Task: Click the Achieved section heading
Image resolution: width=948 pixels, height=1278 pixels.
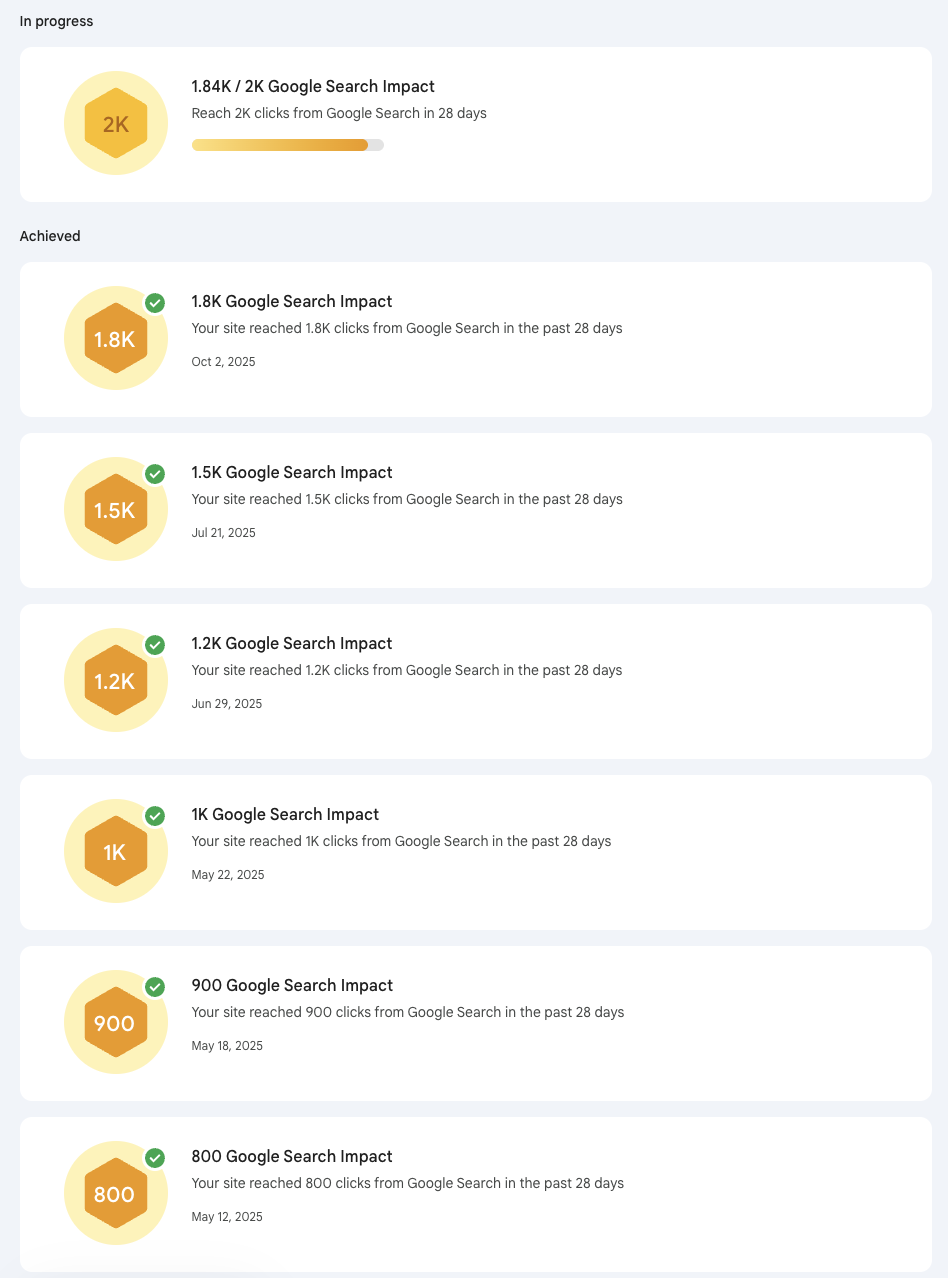Action: click(x=50, y=236)
